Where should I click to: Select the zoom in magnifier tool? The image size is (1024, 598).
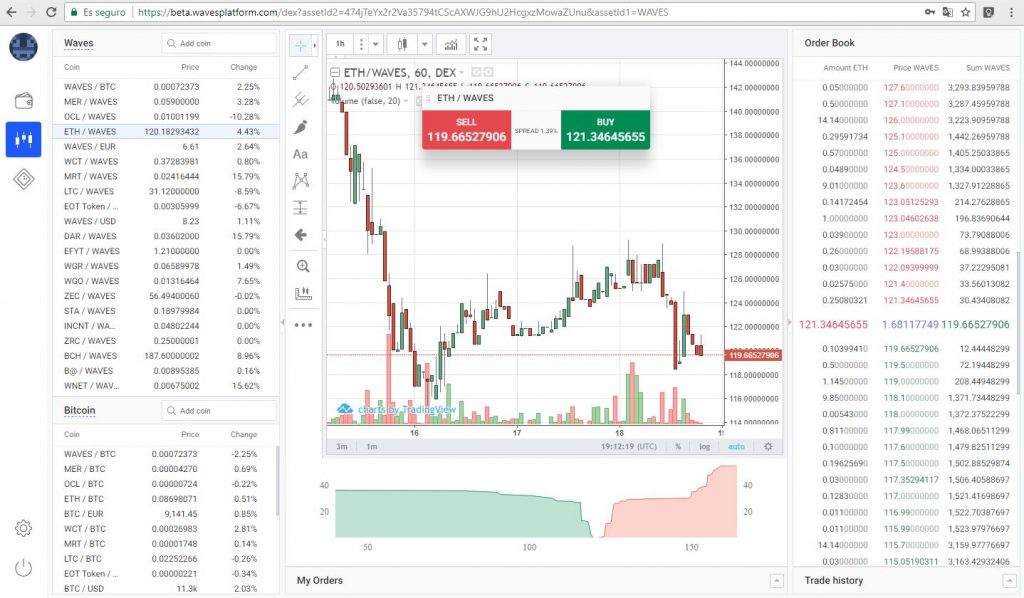302,266
